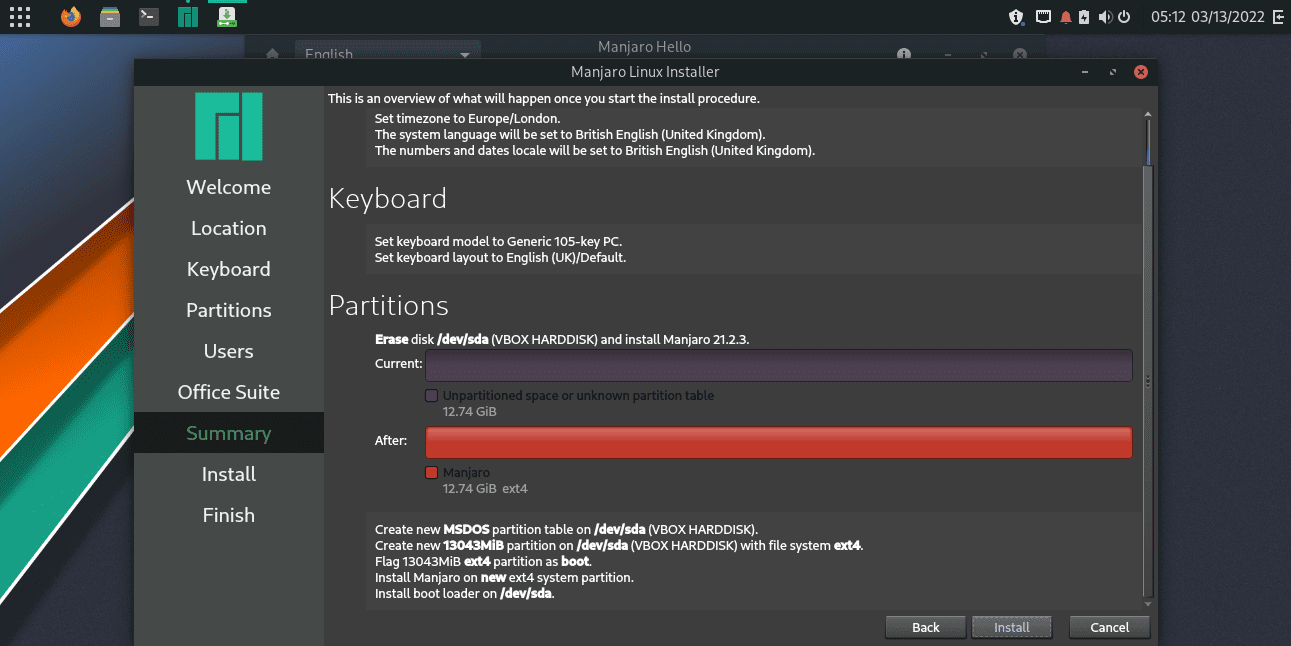Launch Firefox from the top panel

70,17
